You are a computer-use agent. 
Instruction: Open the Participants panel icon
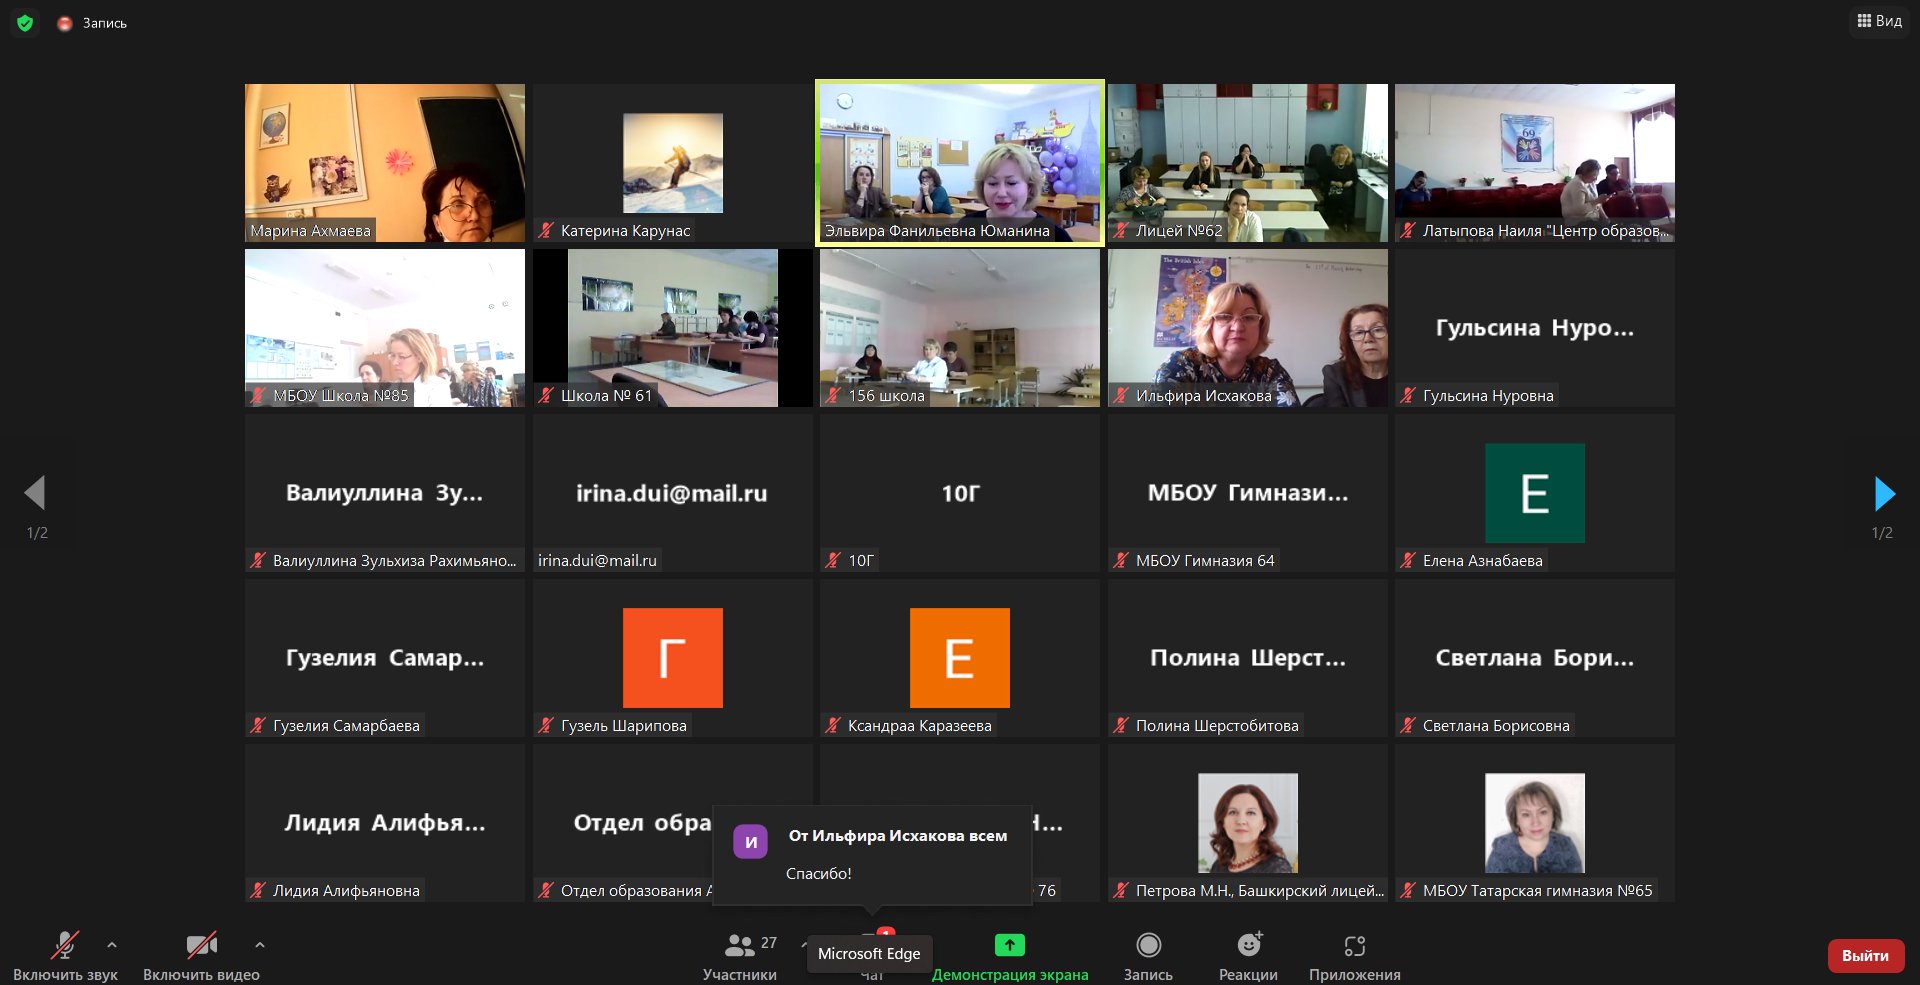click(x=740, y=945)
